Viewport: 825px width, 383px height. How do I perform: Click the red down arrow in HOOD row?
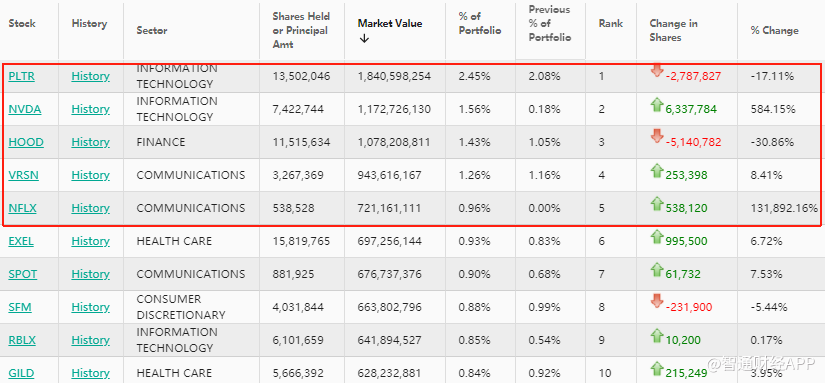click(x=657, y=136)
